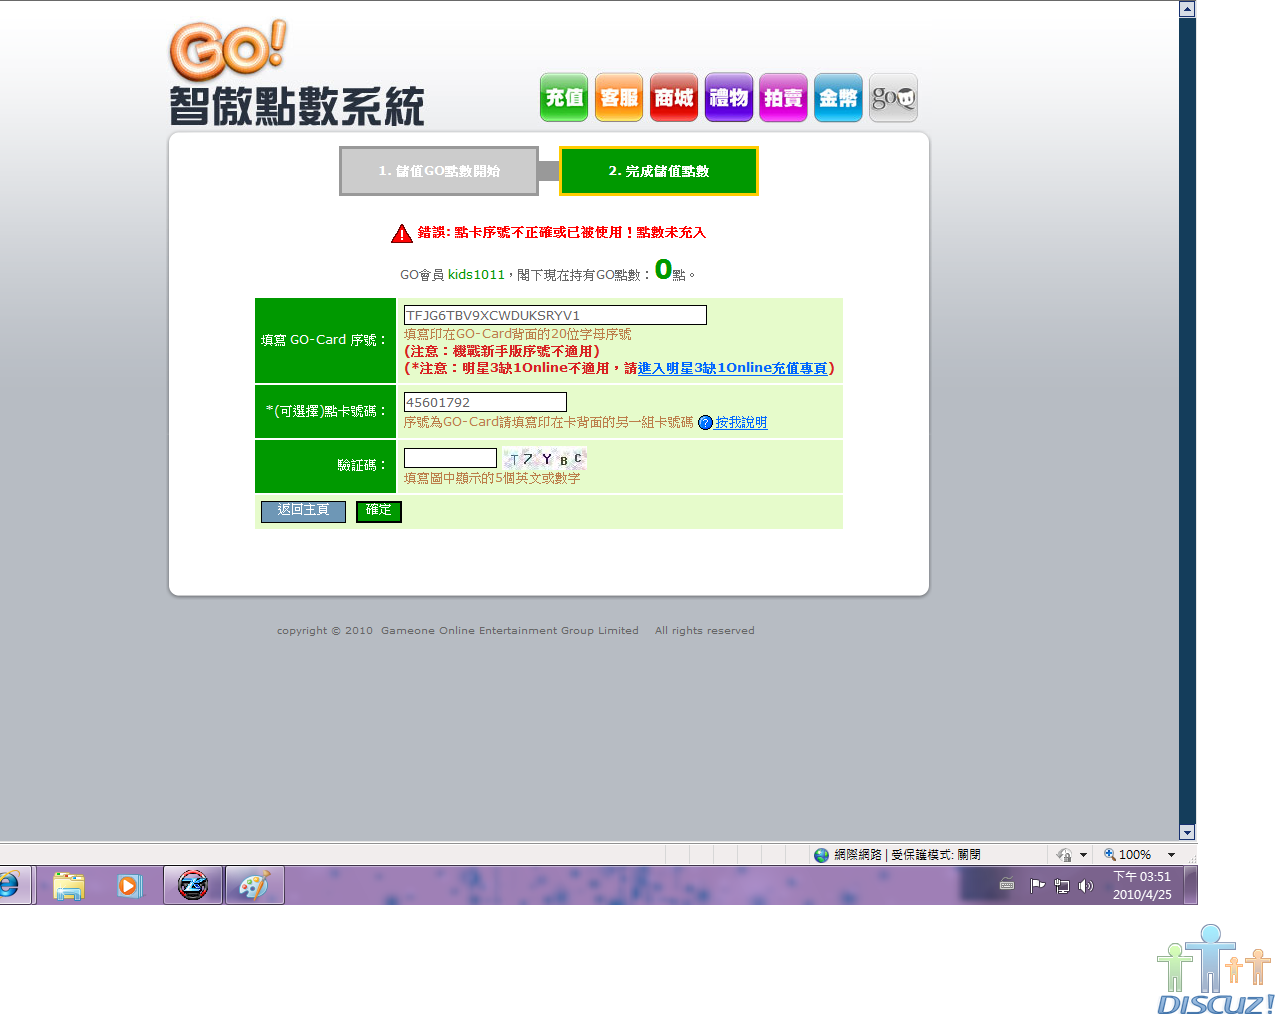Image resolution: width=1280 pixels, height=1024 pixels.
Task: Click the volume speaker tray icon
Action: tap(1086, 886)
